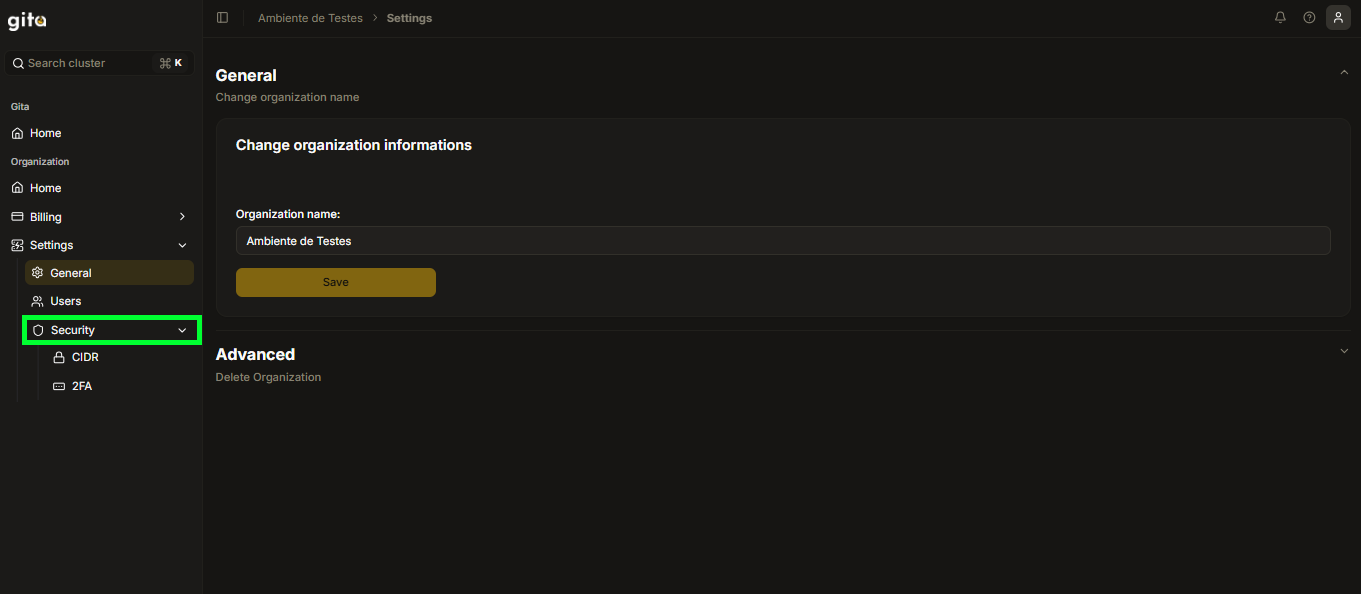This screenshot has height=594, width=1361.
Task: Click the 2FA icon in sidebar
Action: click(x=58, y=386)
